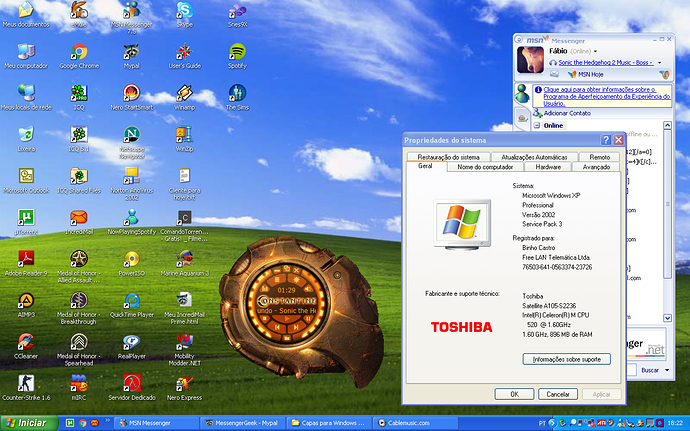Switch to the Avançado tab
Screen dimensions: 690x431
point(596,167)
